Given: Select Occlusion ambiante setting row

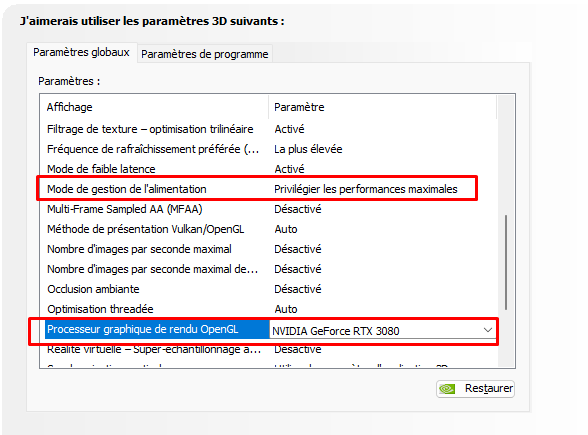Looking at the screenshot, I should coord(268,289).
